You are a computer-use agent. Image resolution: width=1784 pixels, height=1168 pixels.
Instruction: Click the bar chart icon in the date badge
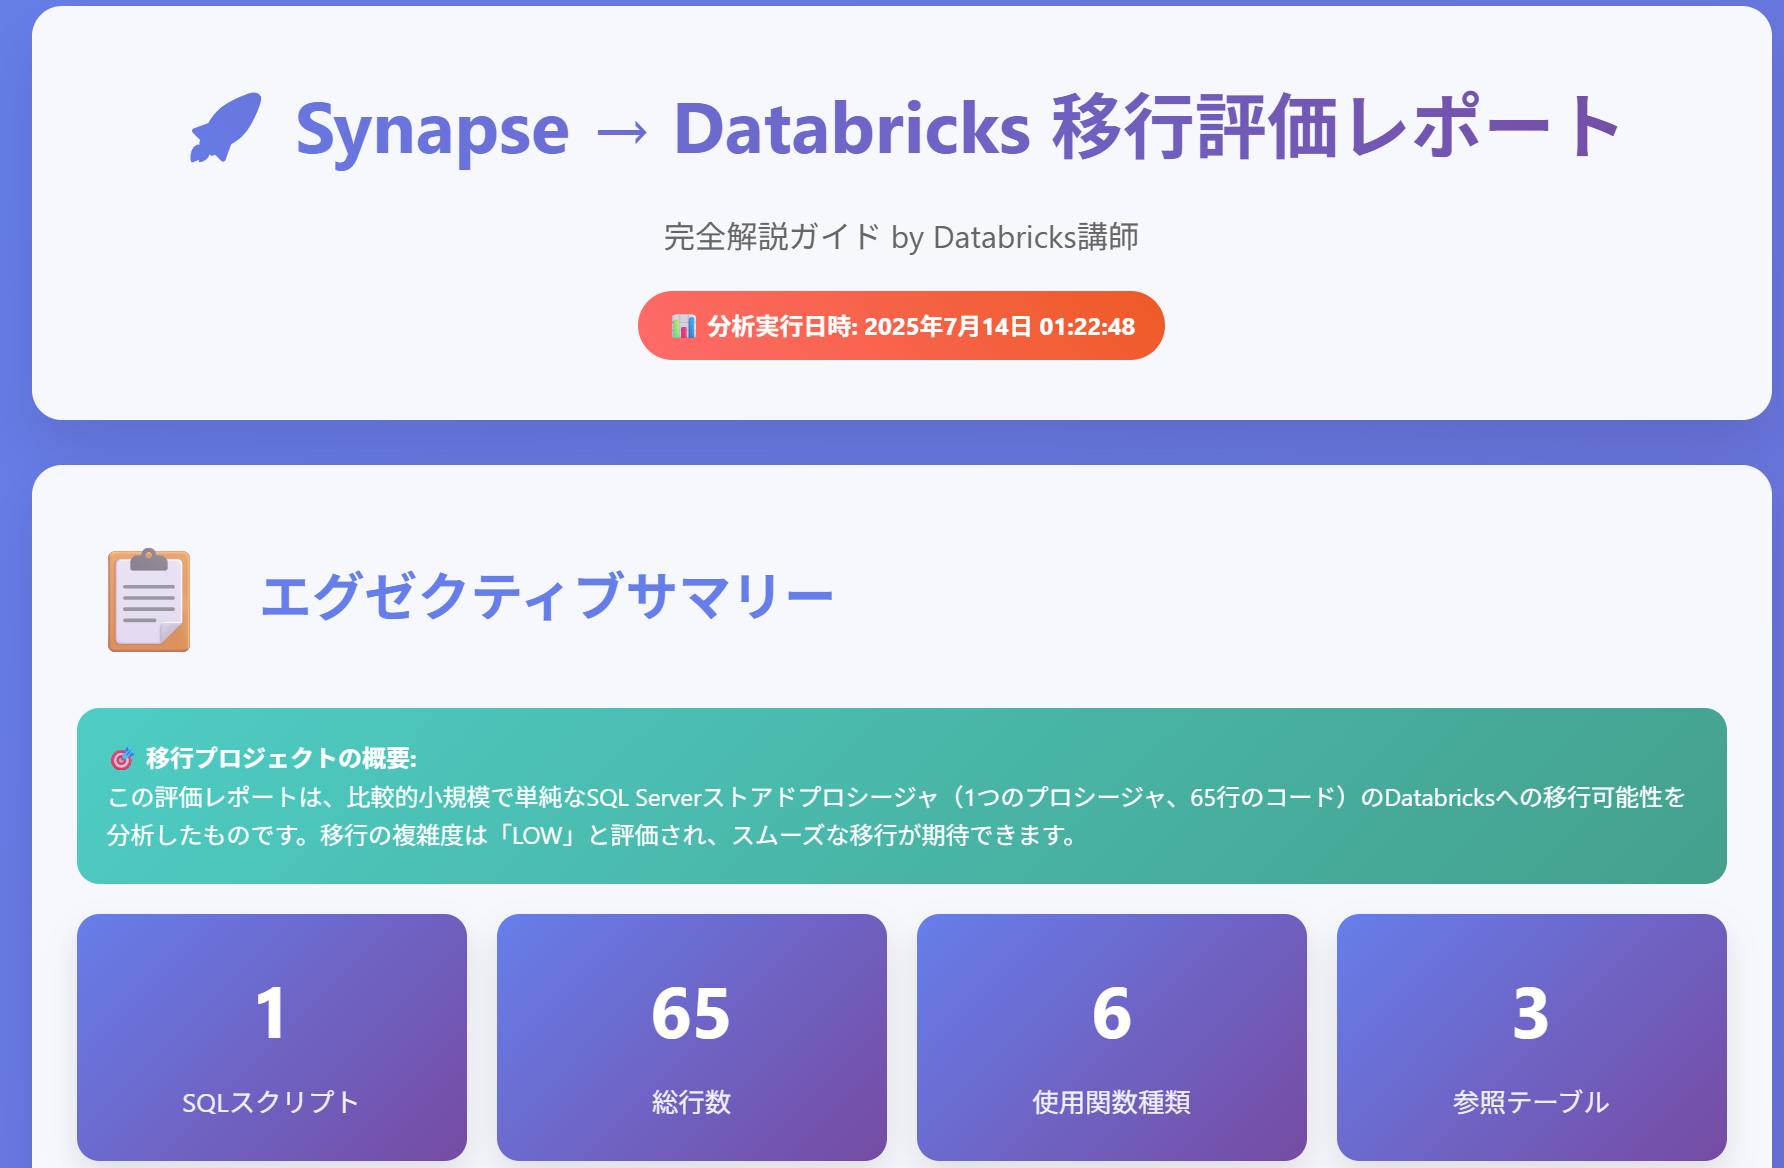click(683, 326)
